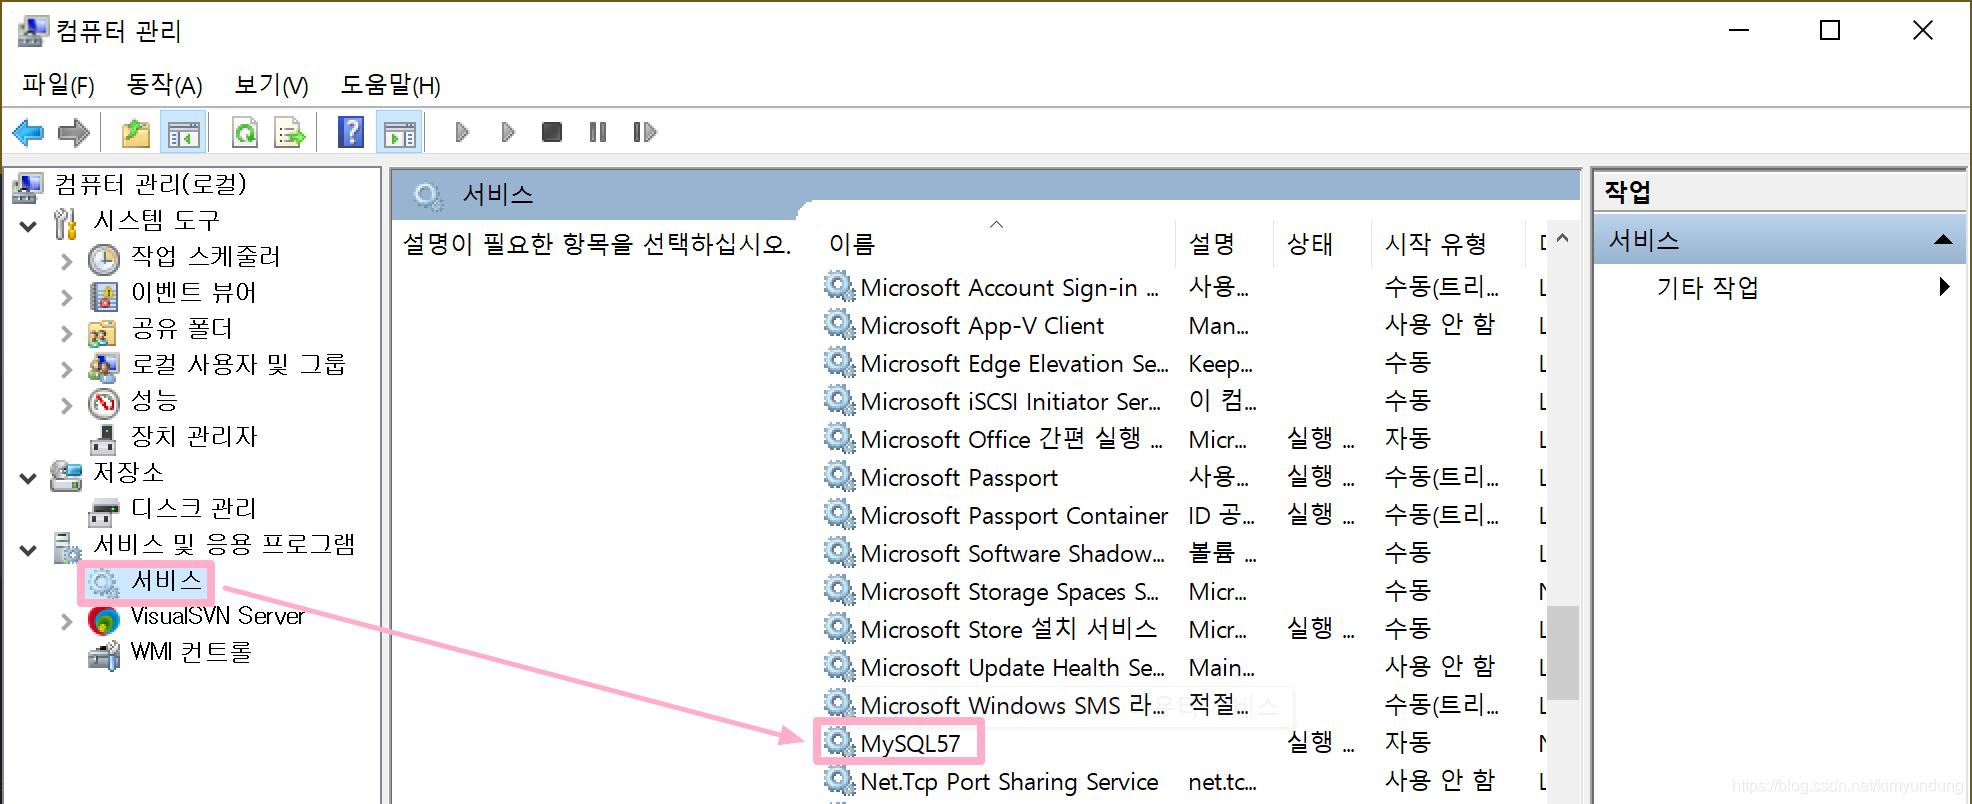Select 서비스 under 서비스 및 응용 프로그램

click(x=166, y=581)
